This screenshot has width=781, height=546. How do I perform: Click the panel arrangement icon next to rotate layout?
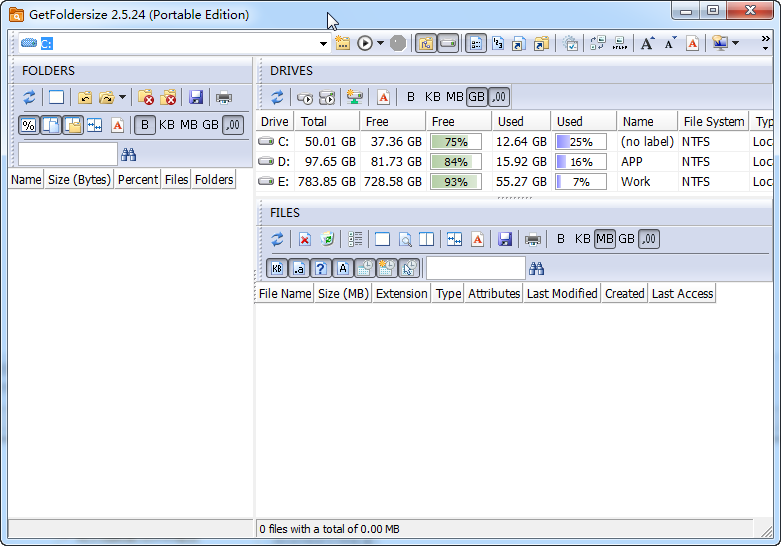click(620, 43)
